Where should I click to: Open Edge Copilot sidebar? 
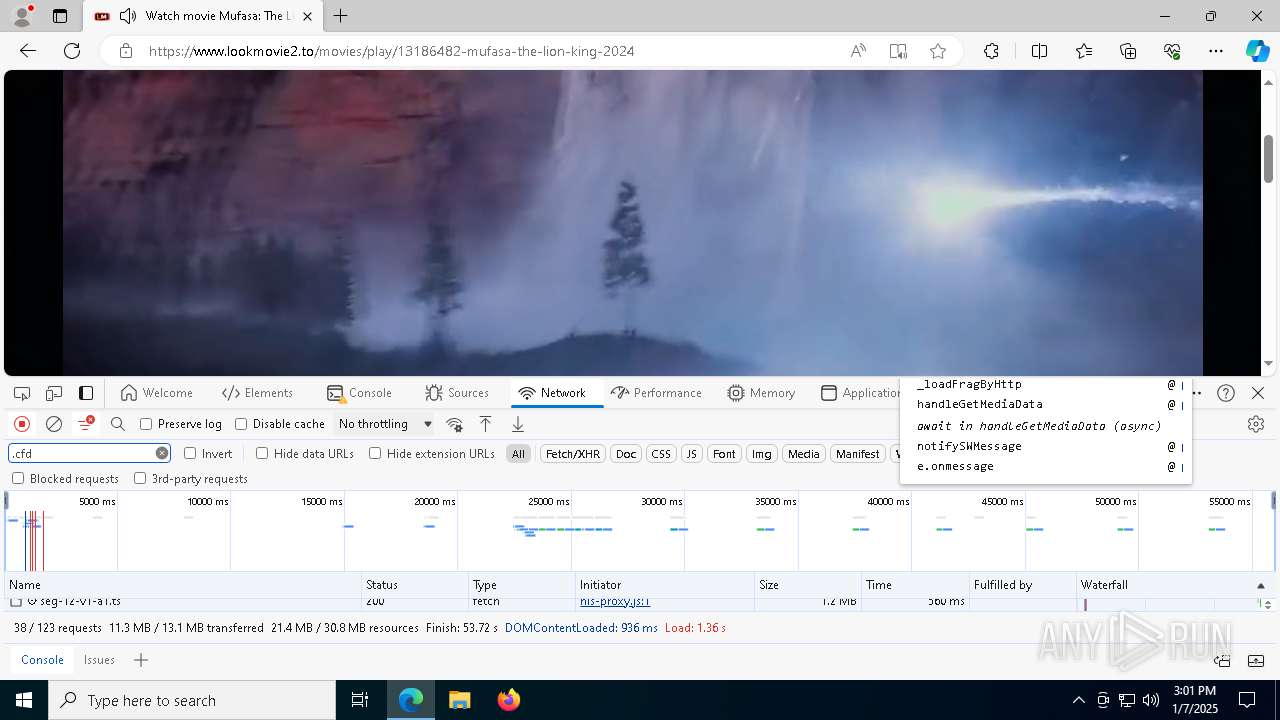pyautogui.click(x=1257, y=51)
